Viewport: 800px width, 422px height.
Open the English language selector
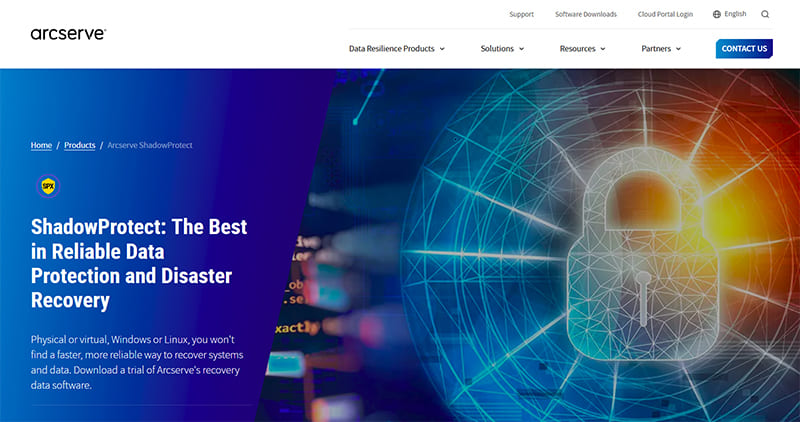[x=730, y=14]
